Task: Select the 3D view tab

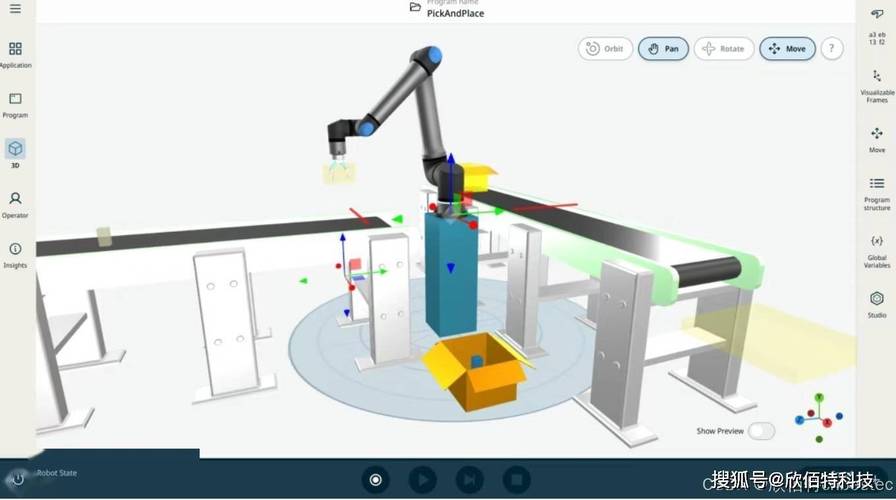Action: pyautogui.click(x=15, y=153)
